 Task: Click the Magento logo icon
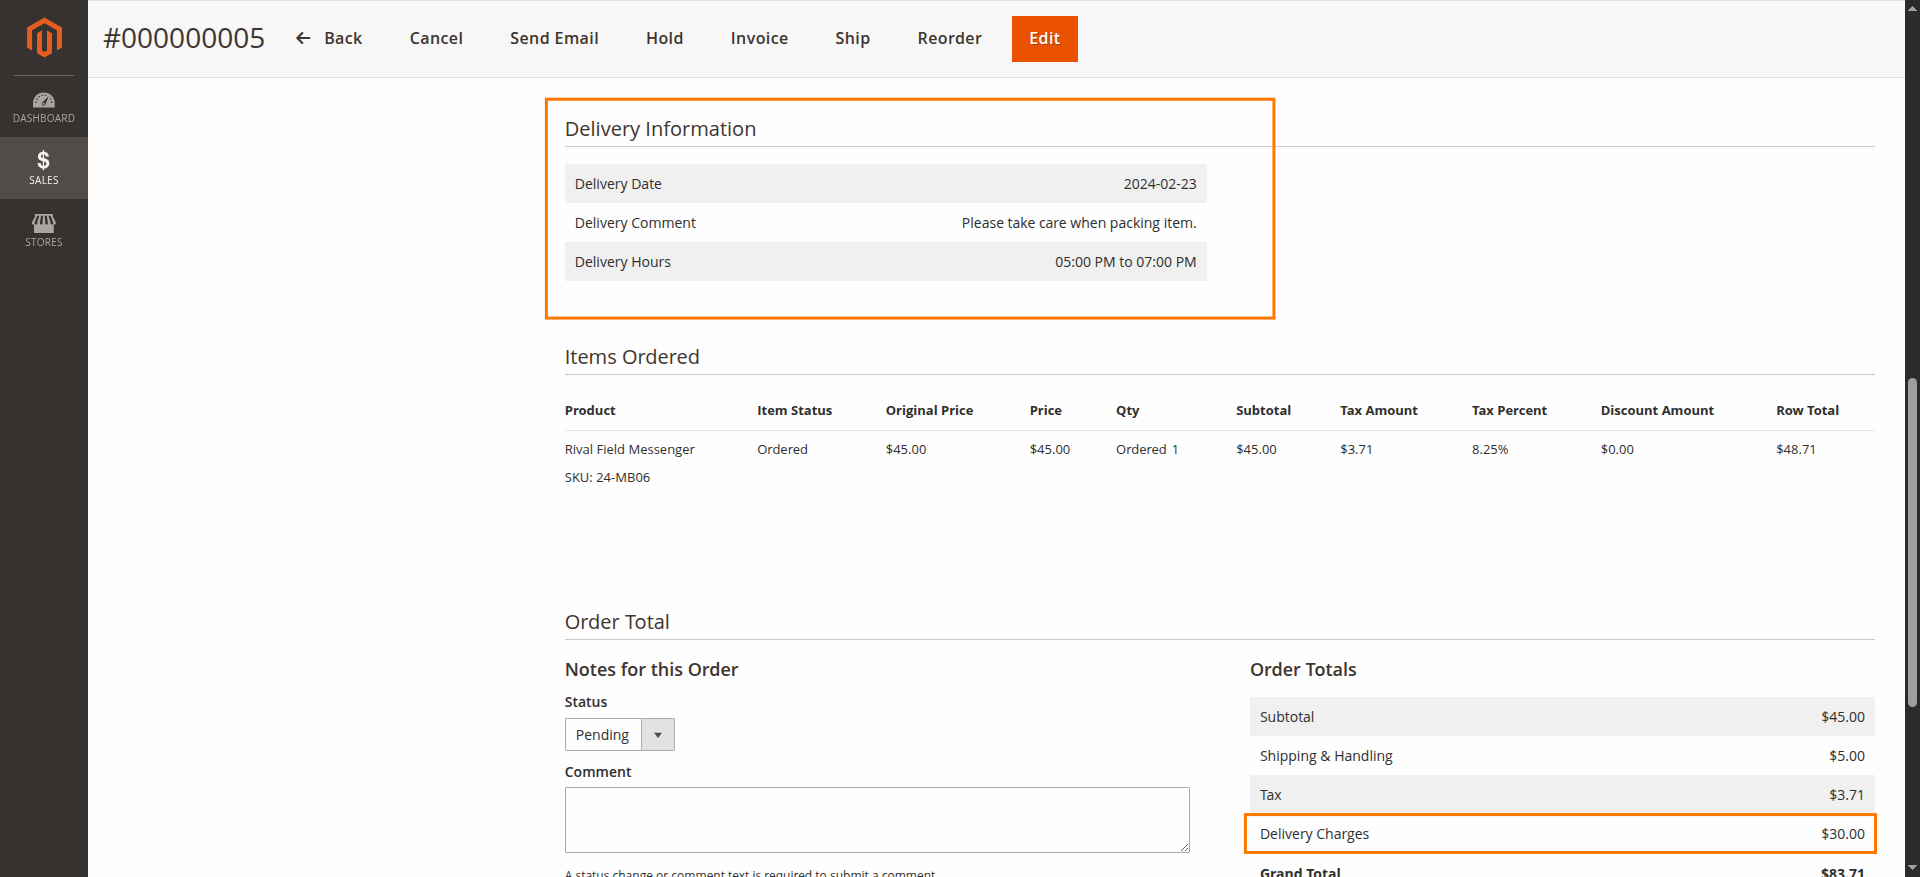coord(44,38)
